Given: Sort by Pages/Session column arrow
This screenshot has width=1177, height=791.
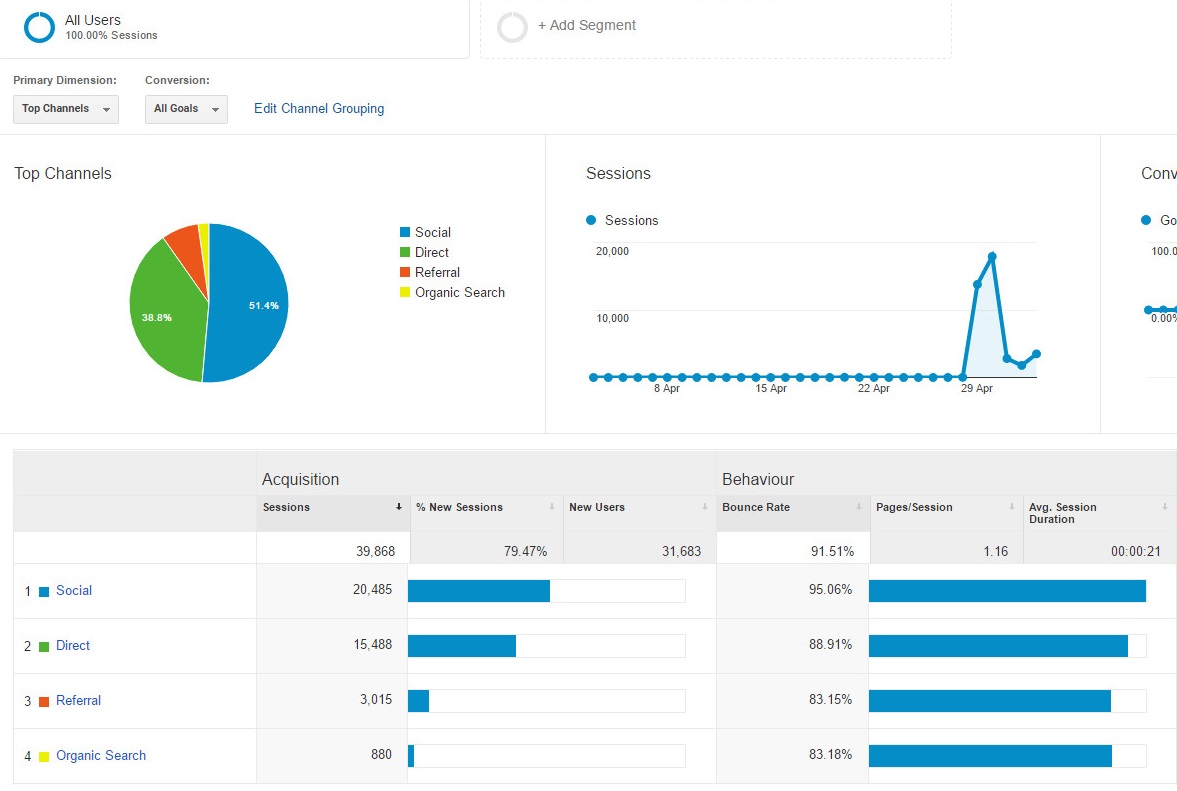Looking at the screenshot, I should click(x=1012, y=507).
